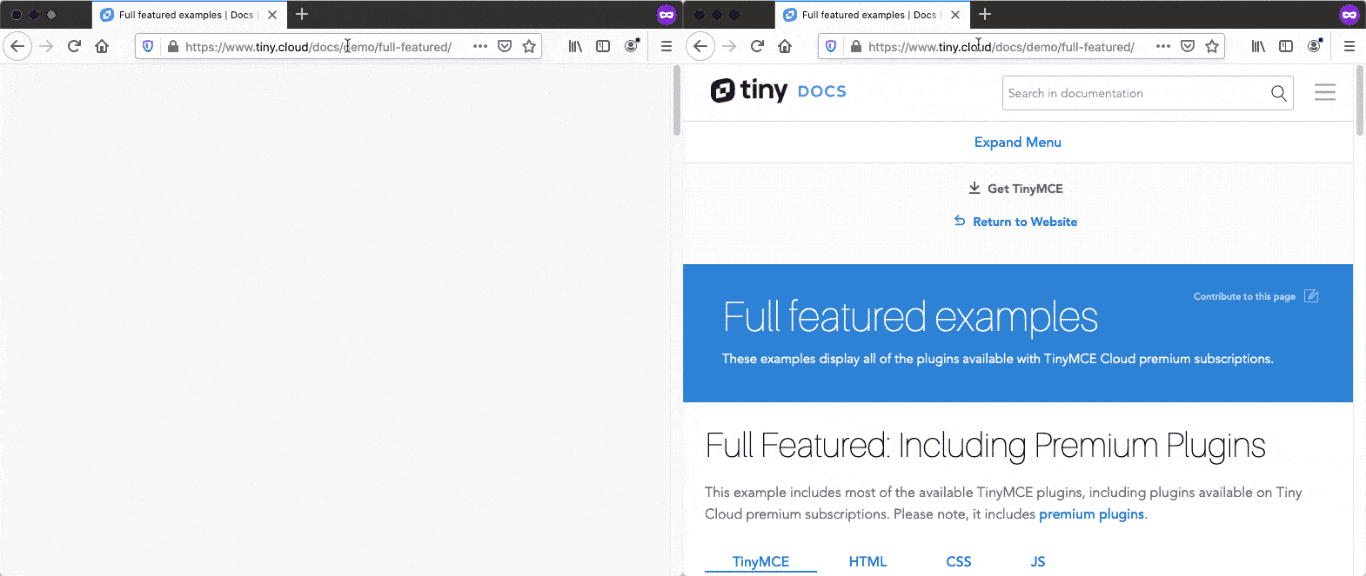Click the 'Full featured examples' banner heading
The image size is (1366, 576).
point(910,317)
